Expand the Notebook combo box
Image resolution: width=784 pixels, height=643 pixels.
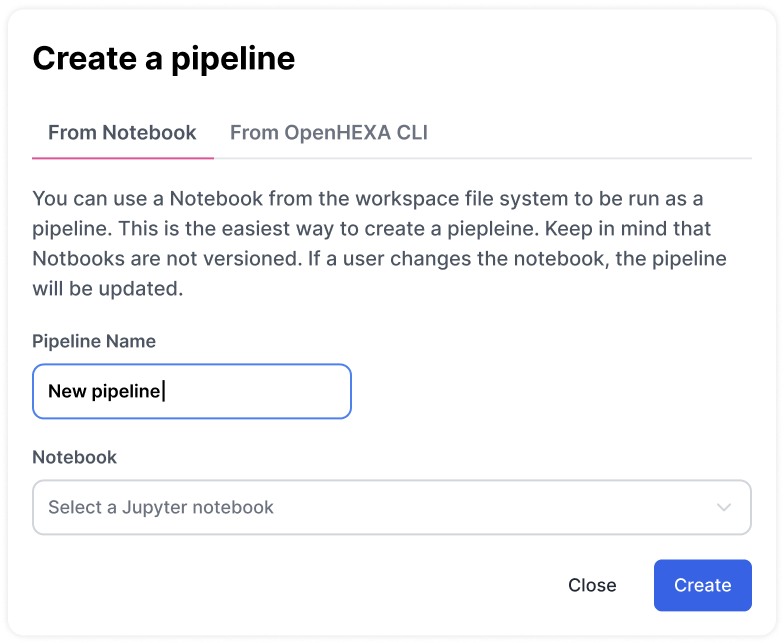(x=391, y=507)
